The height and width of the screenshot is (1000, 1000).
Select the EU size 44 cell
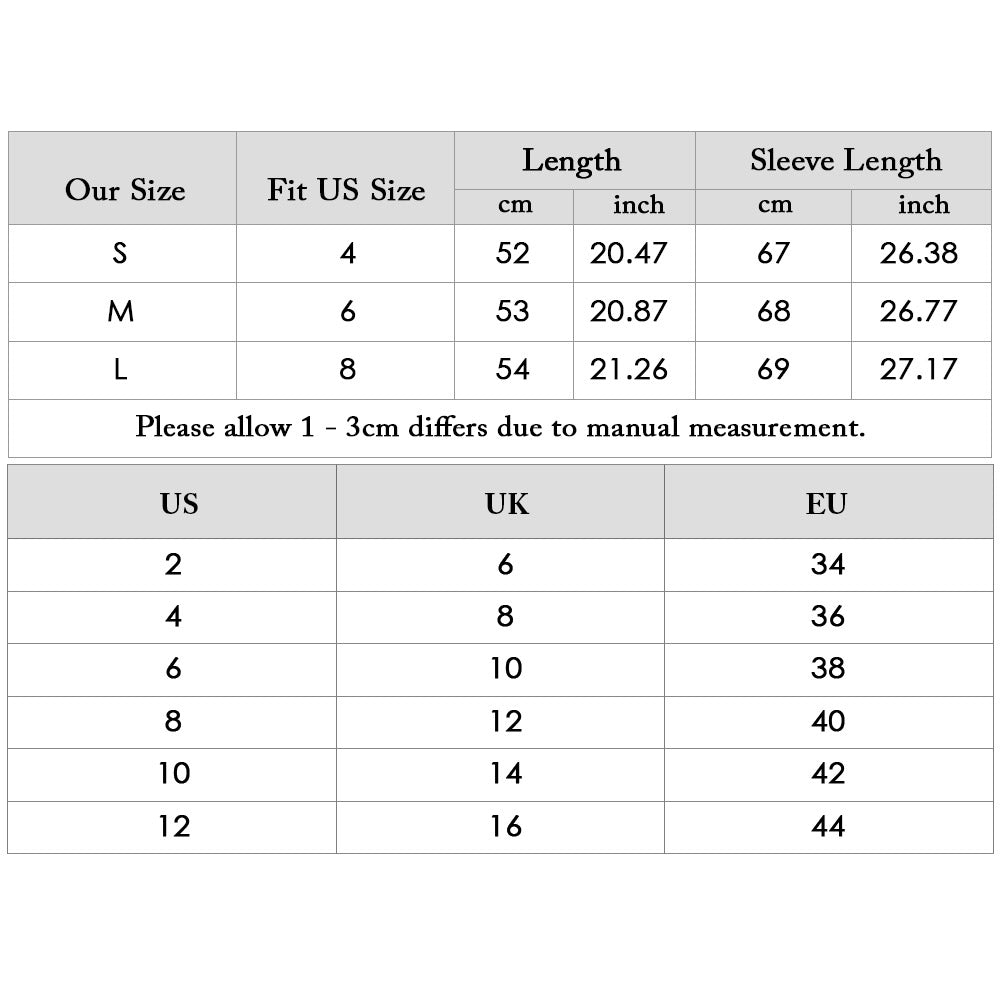pos(828,826)
